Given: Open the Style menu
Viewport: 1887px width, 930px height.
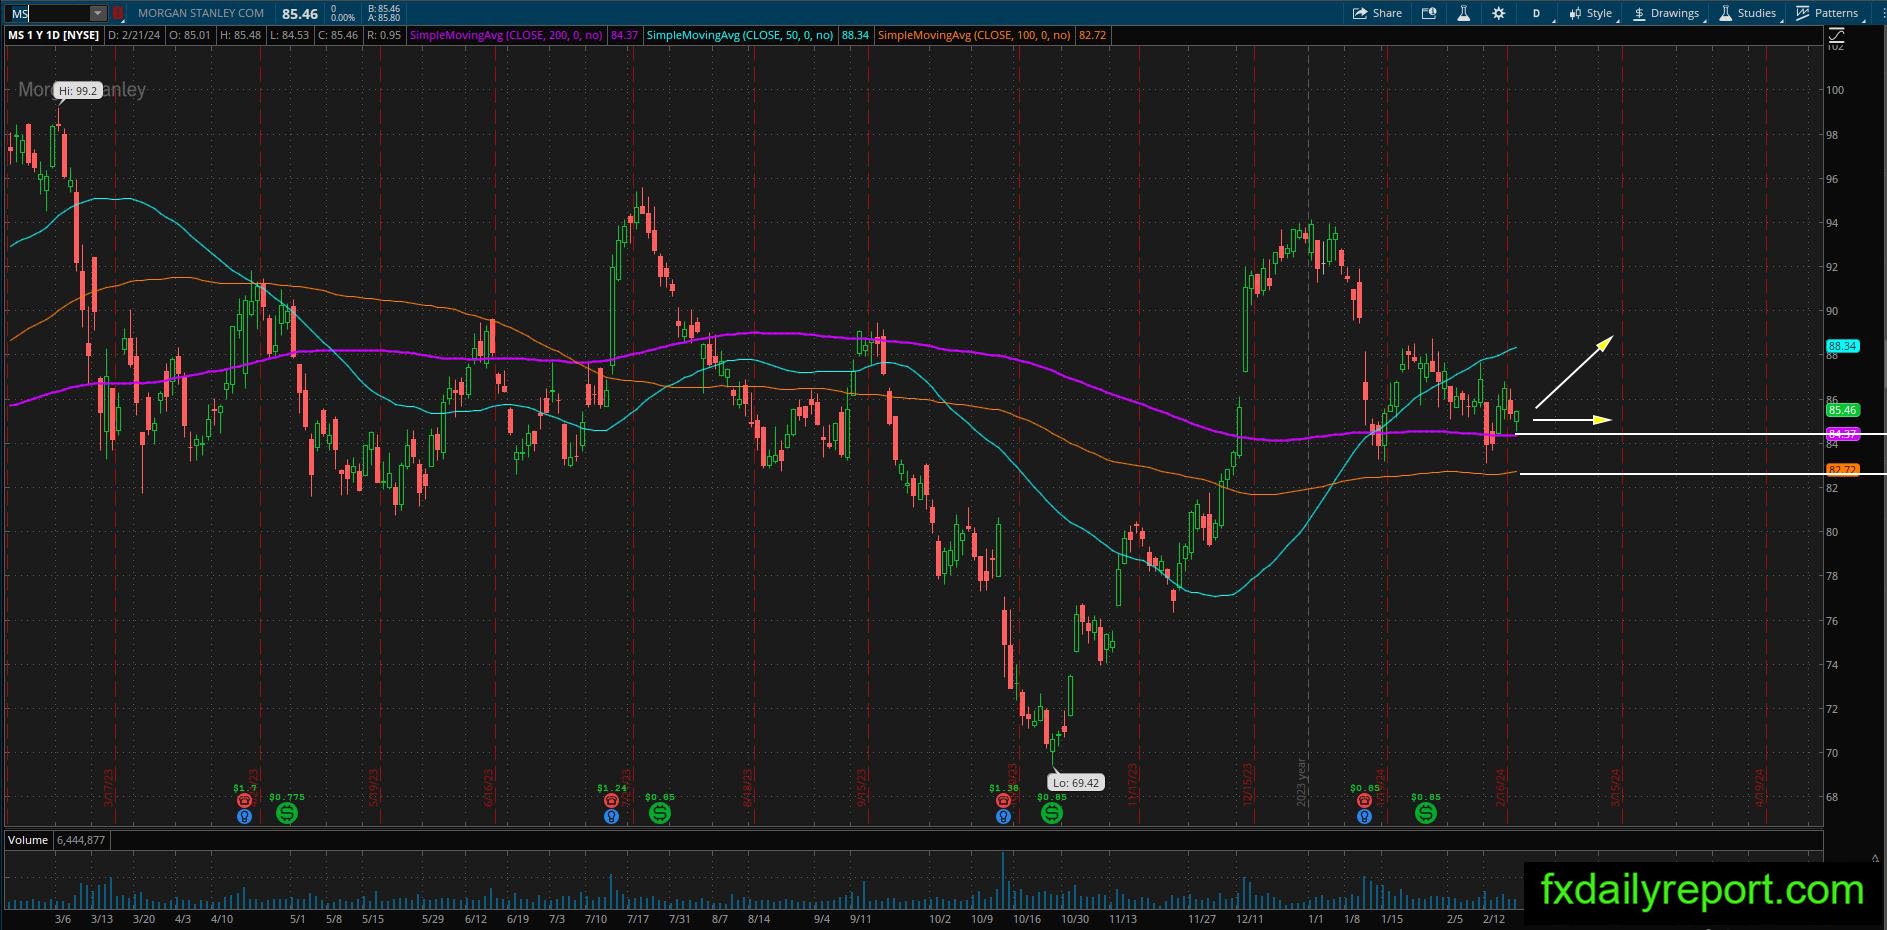Looking at the screenshot, I should 1590,13.
